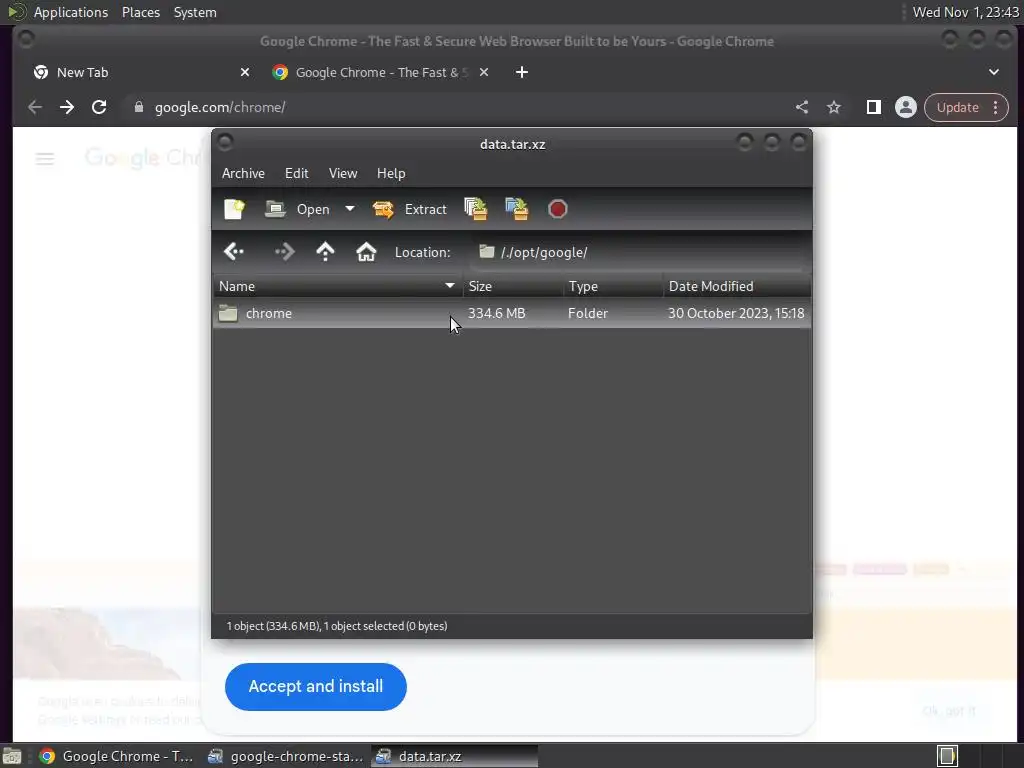Open an archive via the Open button

tap(298, 209)
